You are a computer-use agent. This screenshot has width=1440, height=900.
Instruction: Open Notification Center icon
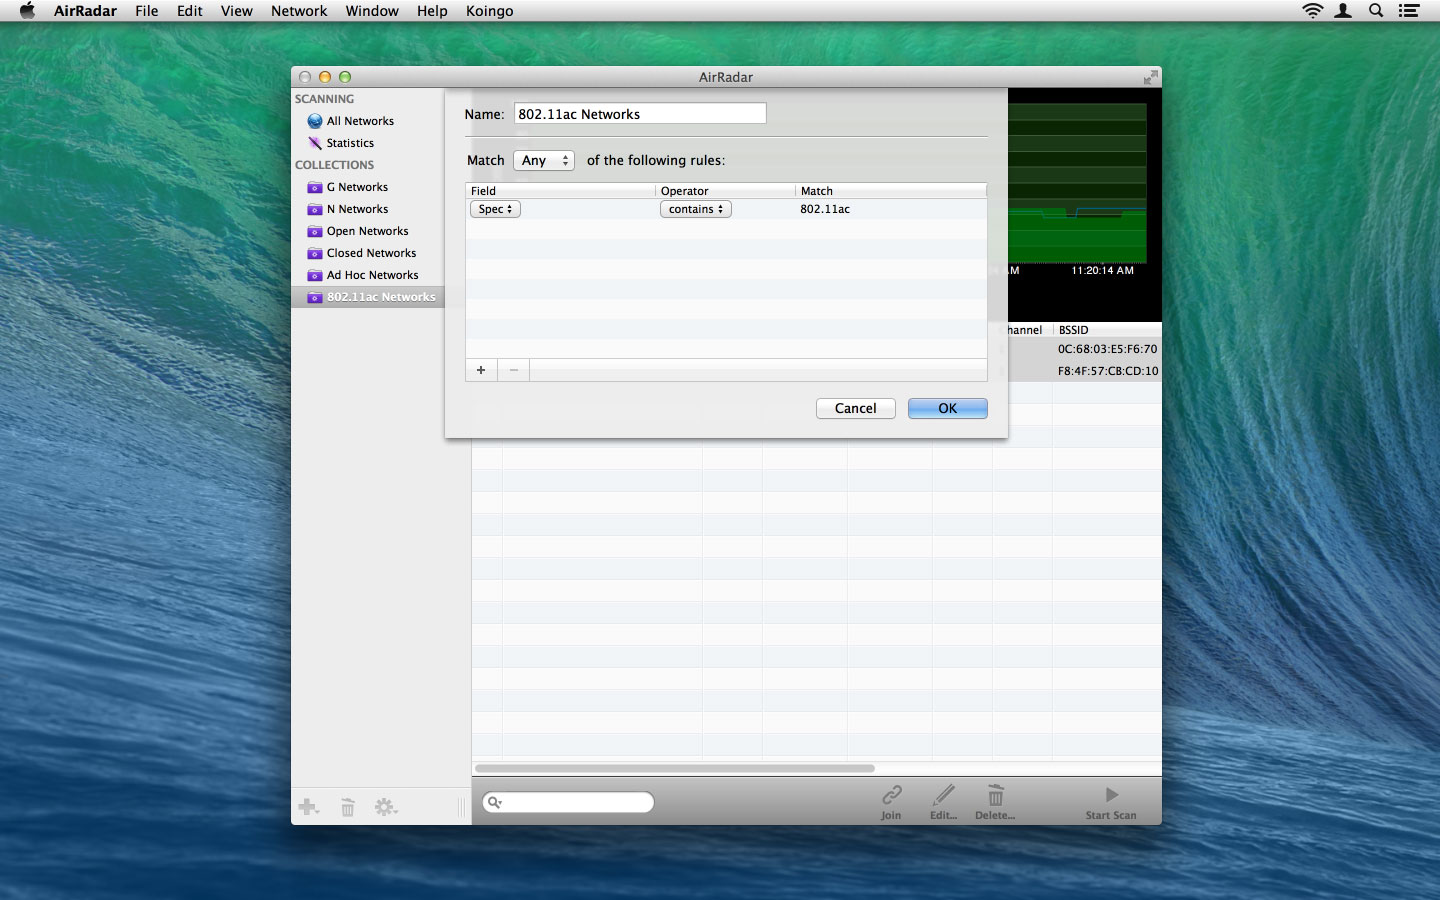(x=1409, y=11)
